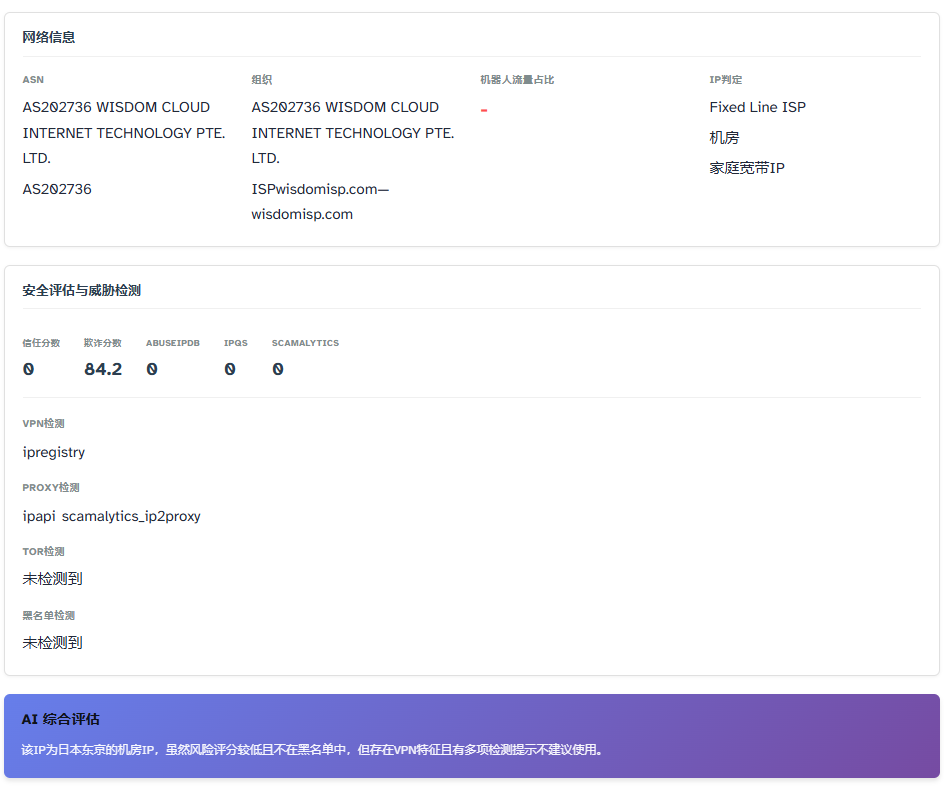
Task: Select the AI assessment summary sentence
Action: pyautogui.click(x=313, y=749)
